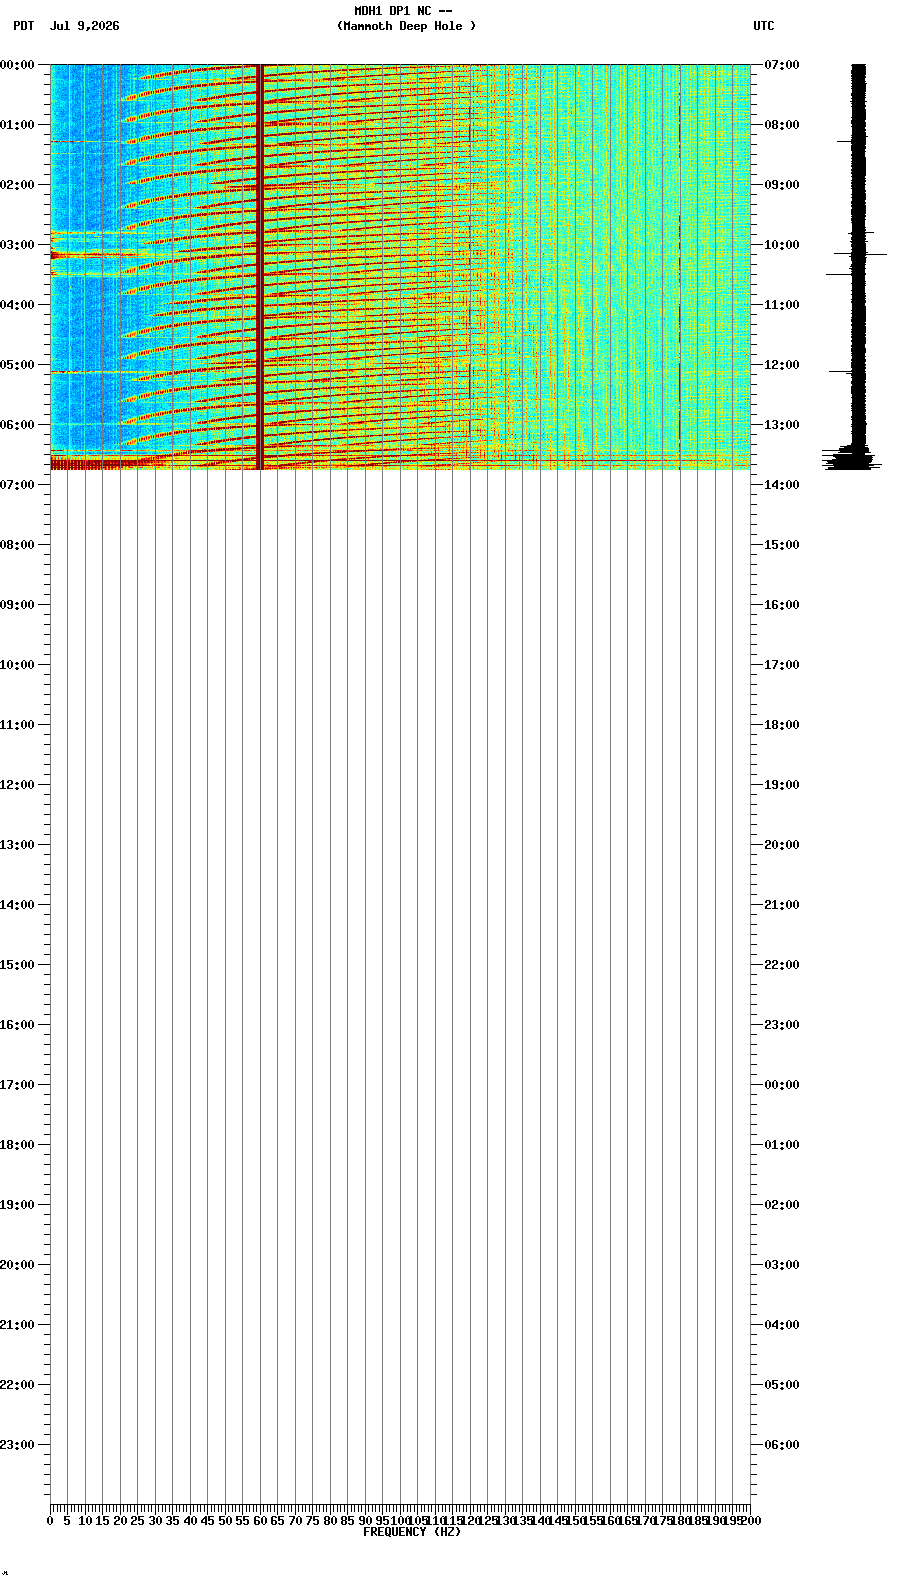Select the date Jul 9,2026
The height and width of the screenshot is (1584, 902).
(84, 26)
